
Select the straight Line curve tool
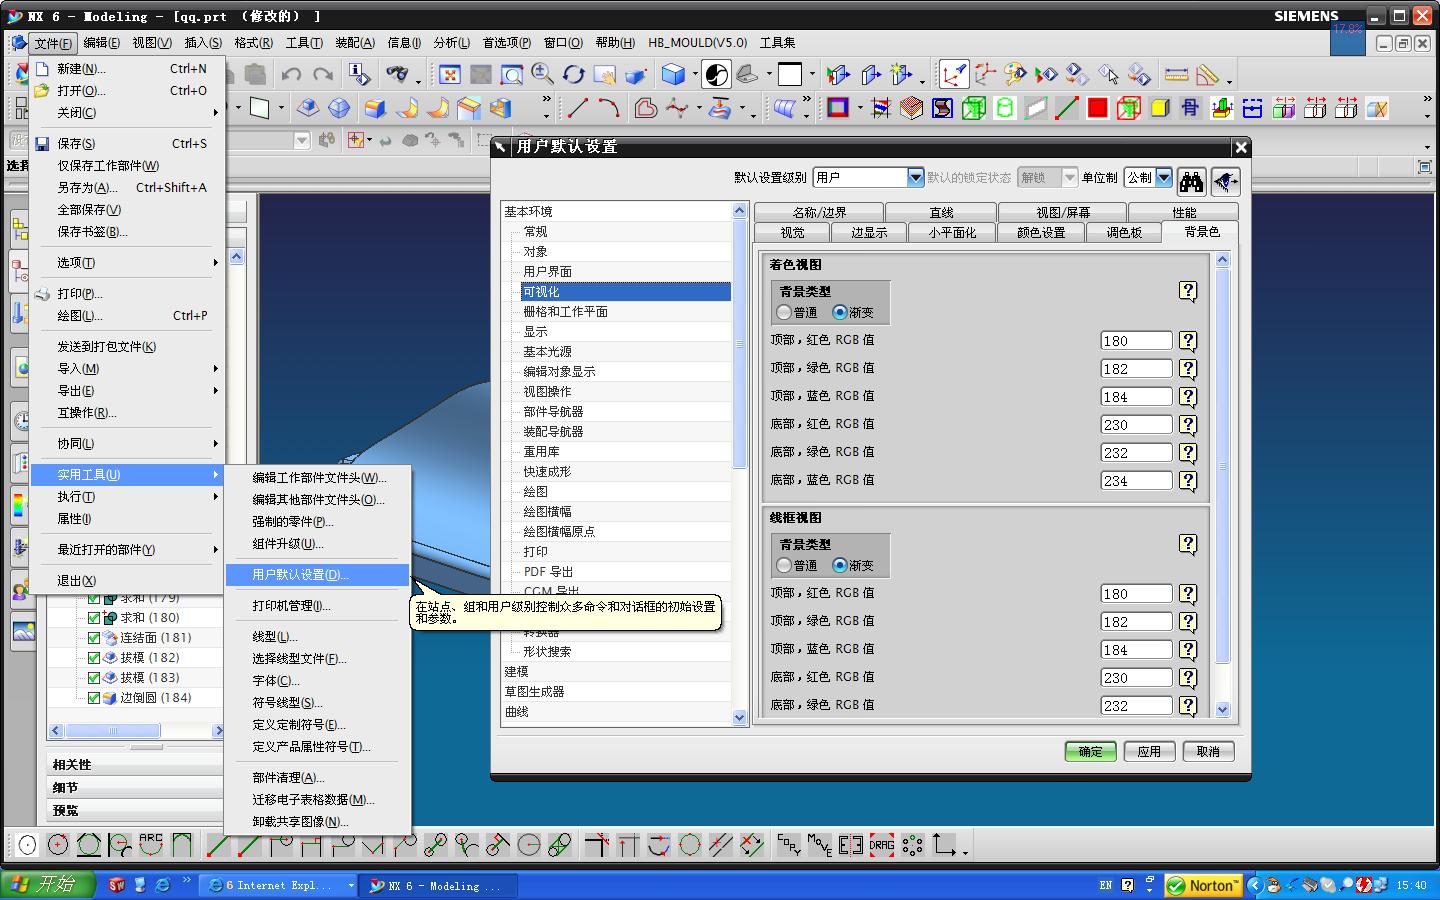(577, 108)
